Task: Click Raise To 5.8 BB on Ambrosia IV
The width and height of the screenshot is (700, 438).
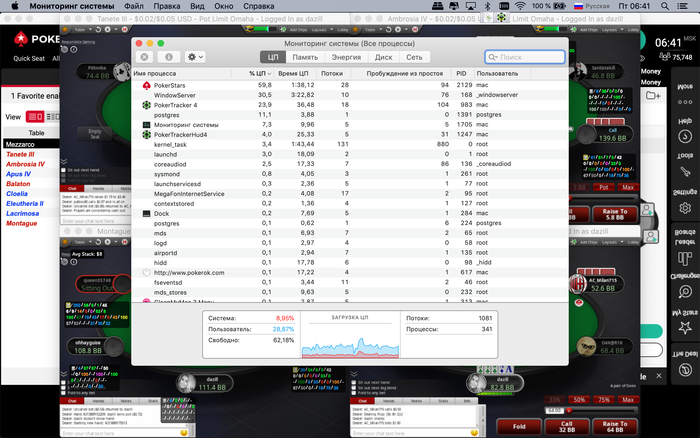Action: tap(615, 214)
